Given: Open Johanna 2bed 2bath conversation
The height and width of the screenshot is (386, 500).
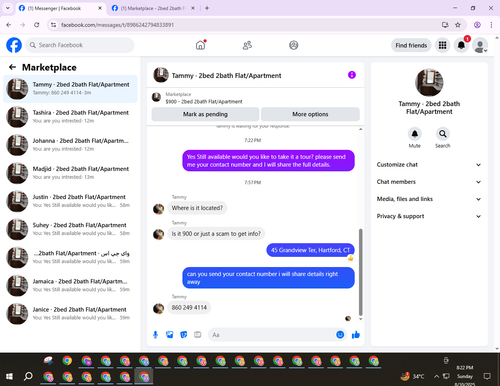Looking at the screenshot, I should (70, 145).
